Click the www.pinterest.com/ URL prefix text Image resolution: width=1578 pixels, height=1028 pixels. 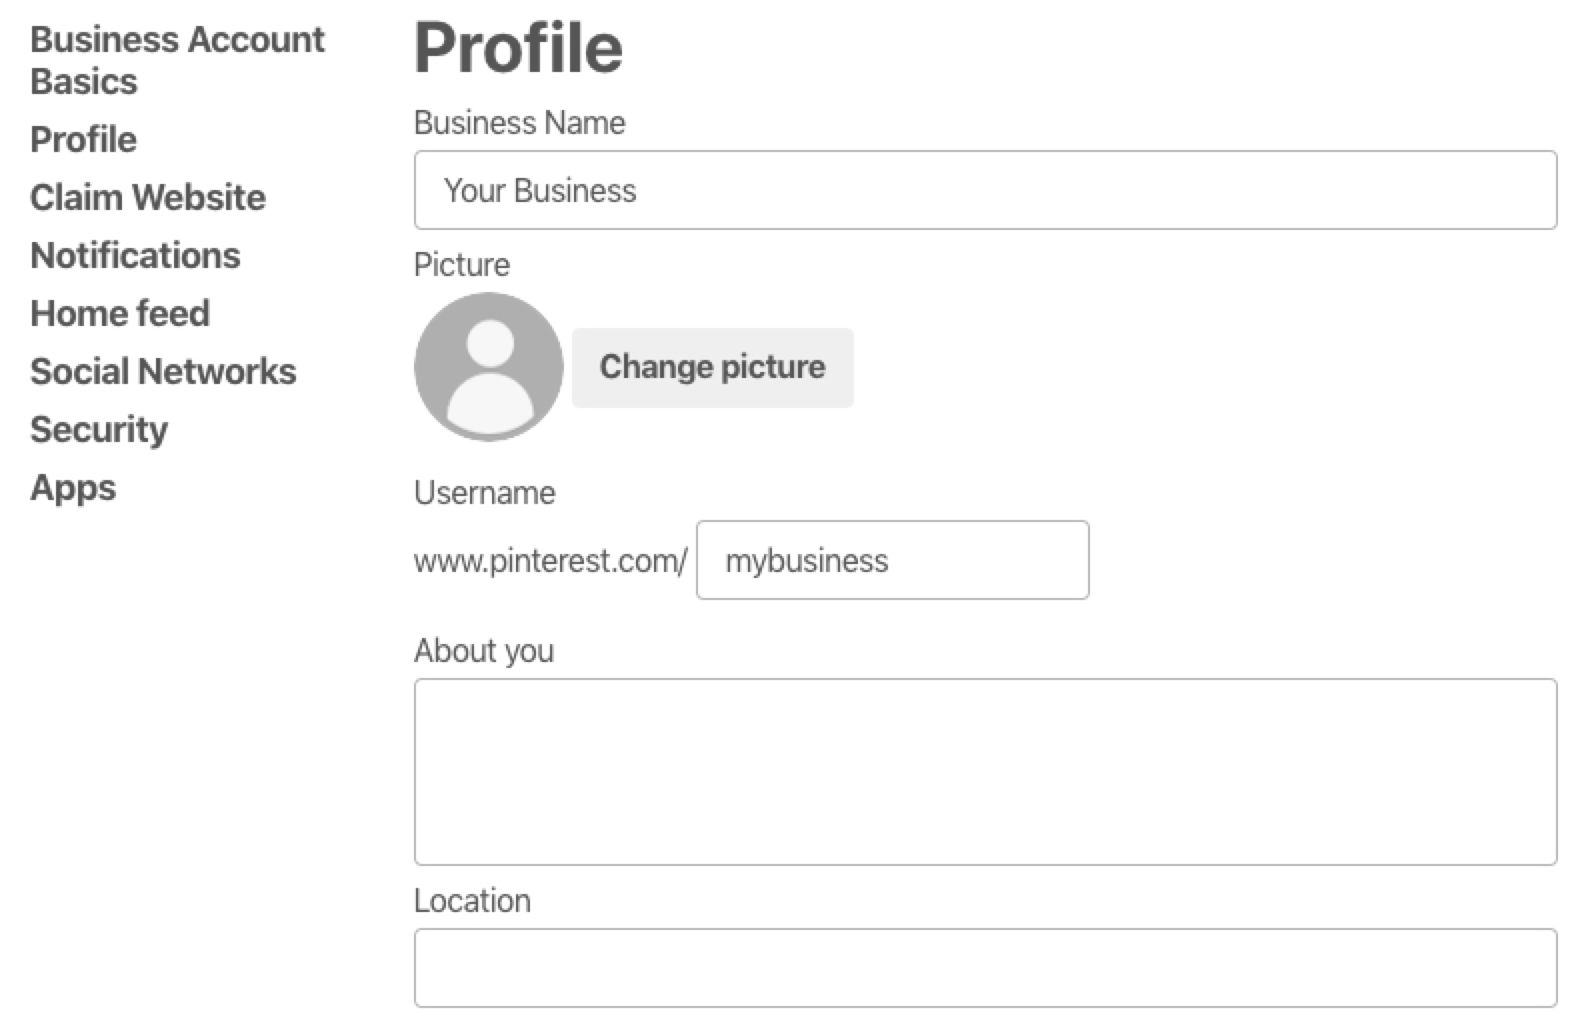(x=550, y=560)
